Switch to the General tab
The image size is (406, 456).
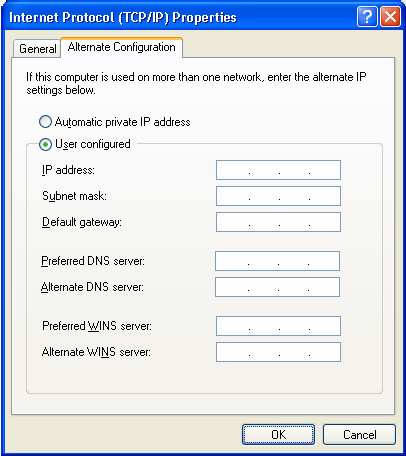click(x=37, y=49)
